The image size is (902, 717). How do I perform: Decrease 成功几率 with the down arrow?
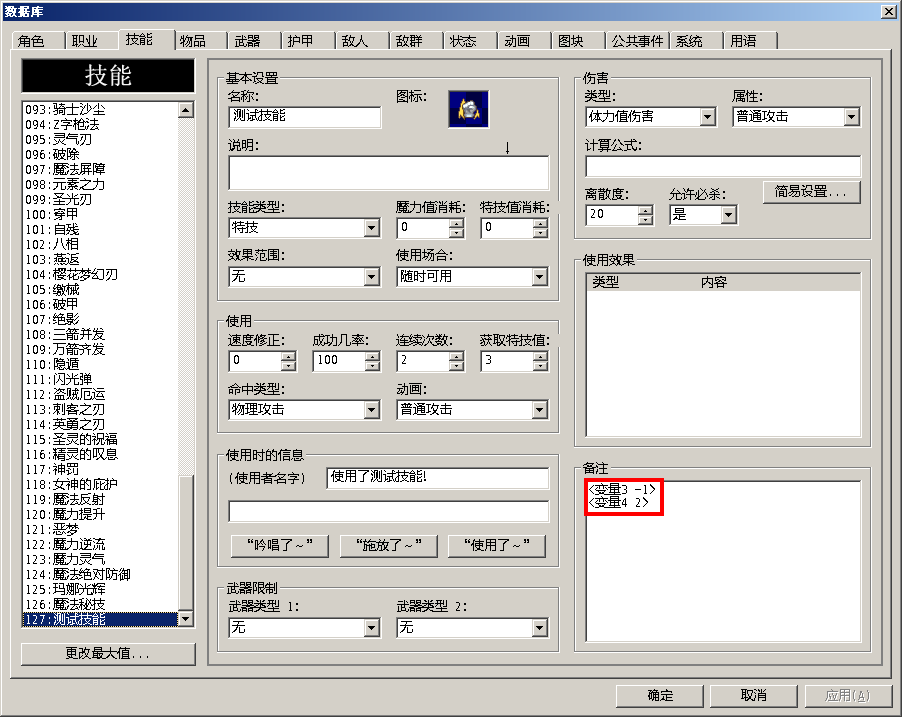click(x=372, y=365)
